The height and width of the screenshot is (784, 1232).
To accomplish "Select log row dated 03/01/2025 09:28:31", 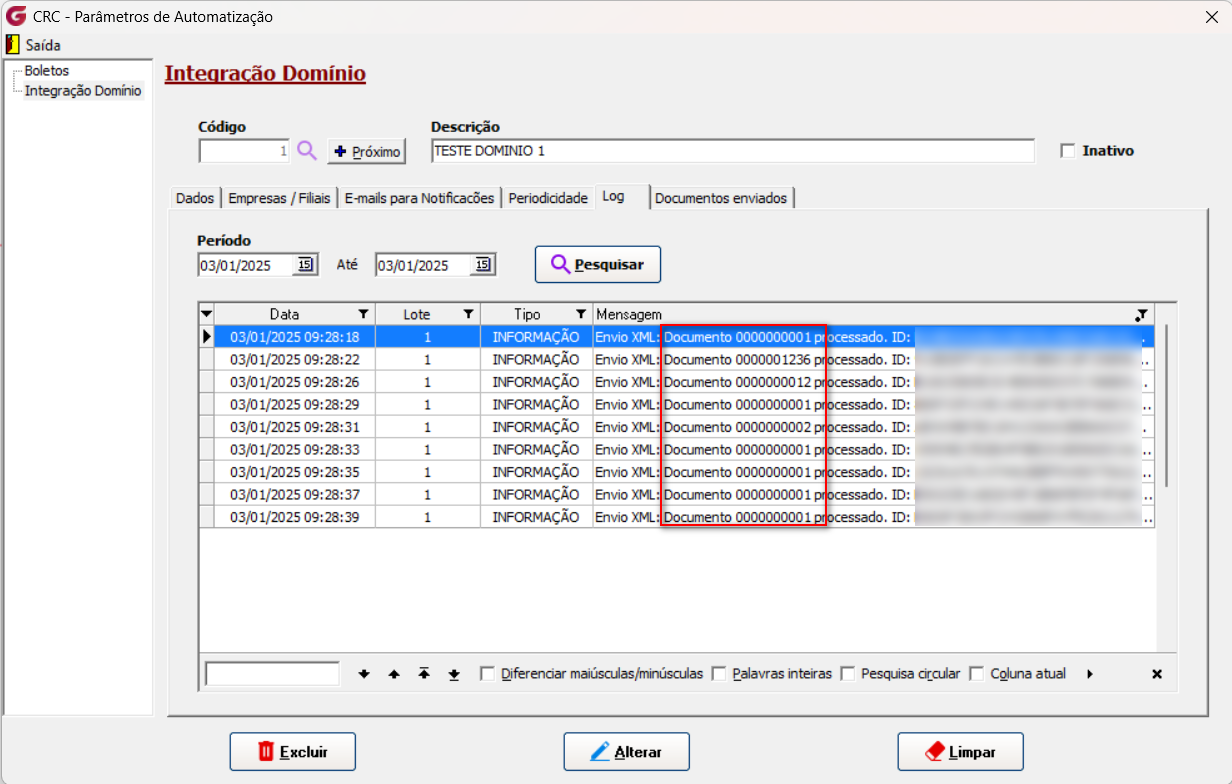I will 677,427.
